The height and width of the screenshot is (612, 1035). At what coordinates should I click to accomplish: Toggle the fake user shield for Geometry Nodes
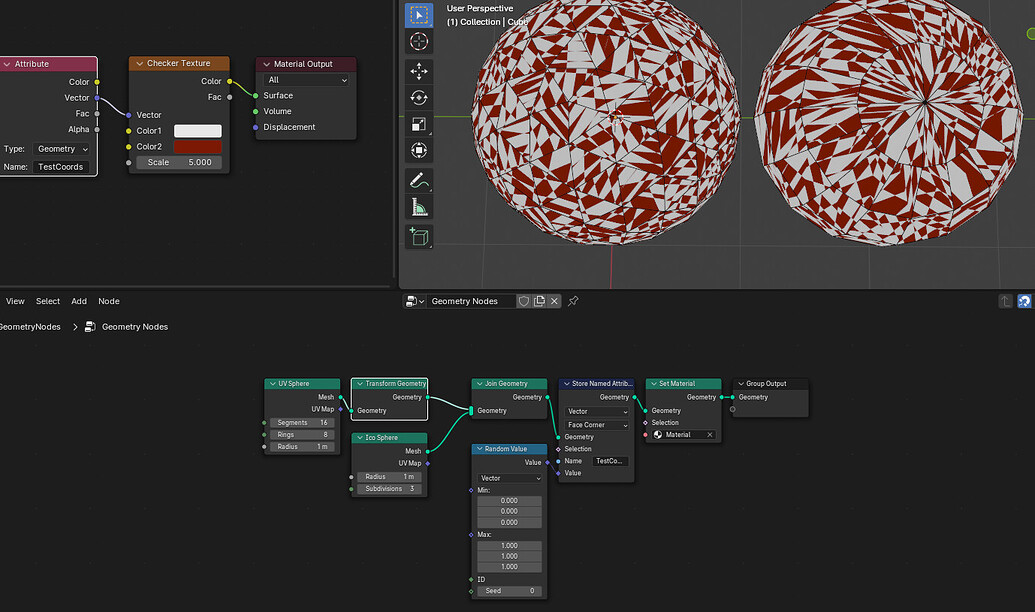point(524,301)
